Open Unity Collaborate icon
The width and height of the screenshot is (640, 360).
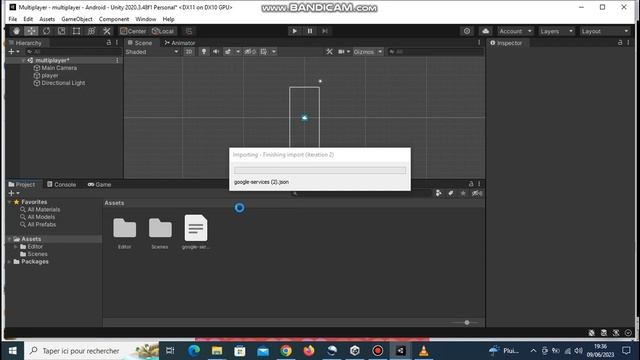[467, 31]
